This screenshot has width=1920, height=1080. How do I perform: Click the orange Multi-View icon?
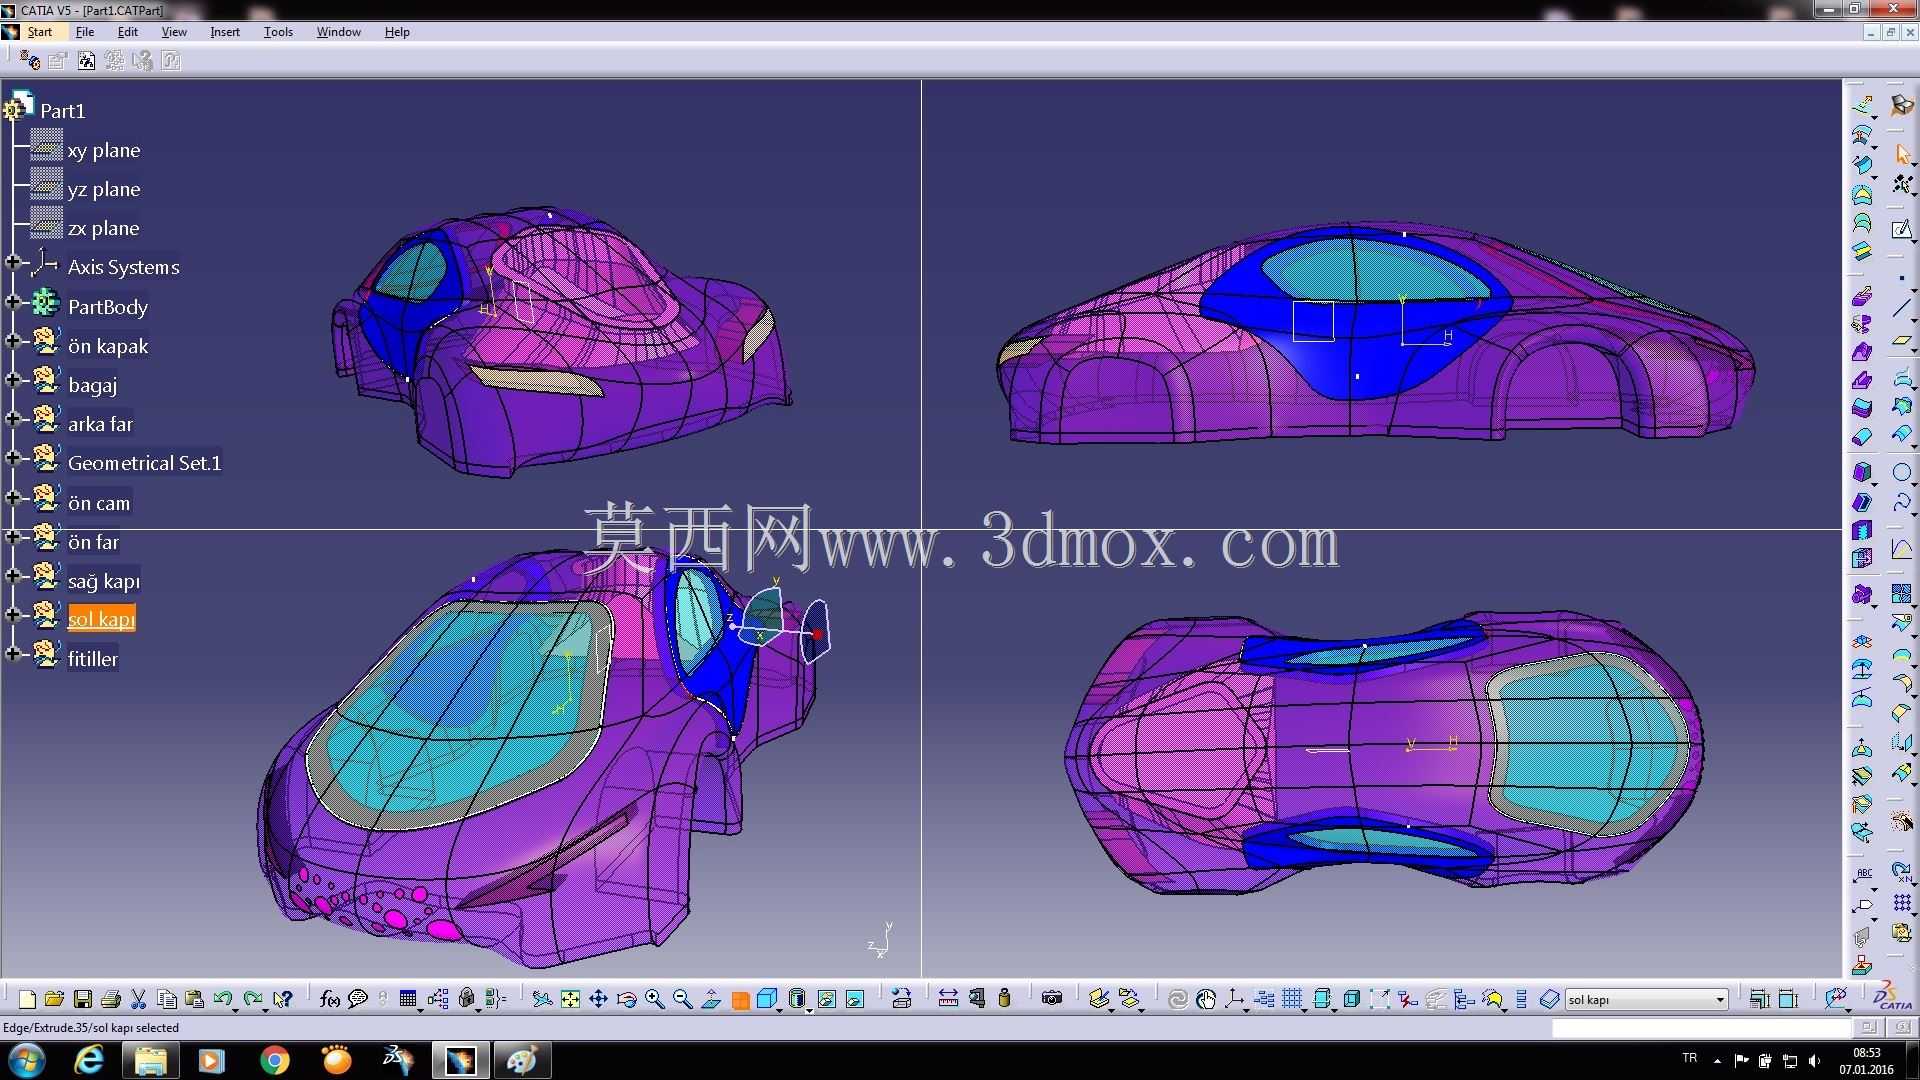(740, 1000)
